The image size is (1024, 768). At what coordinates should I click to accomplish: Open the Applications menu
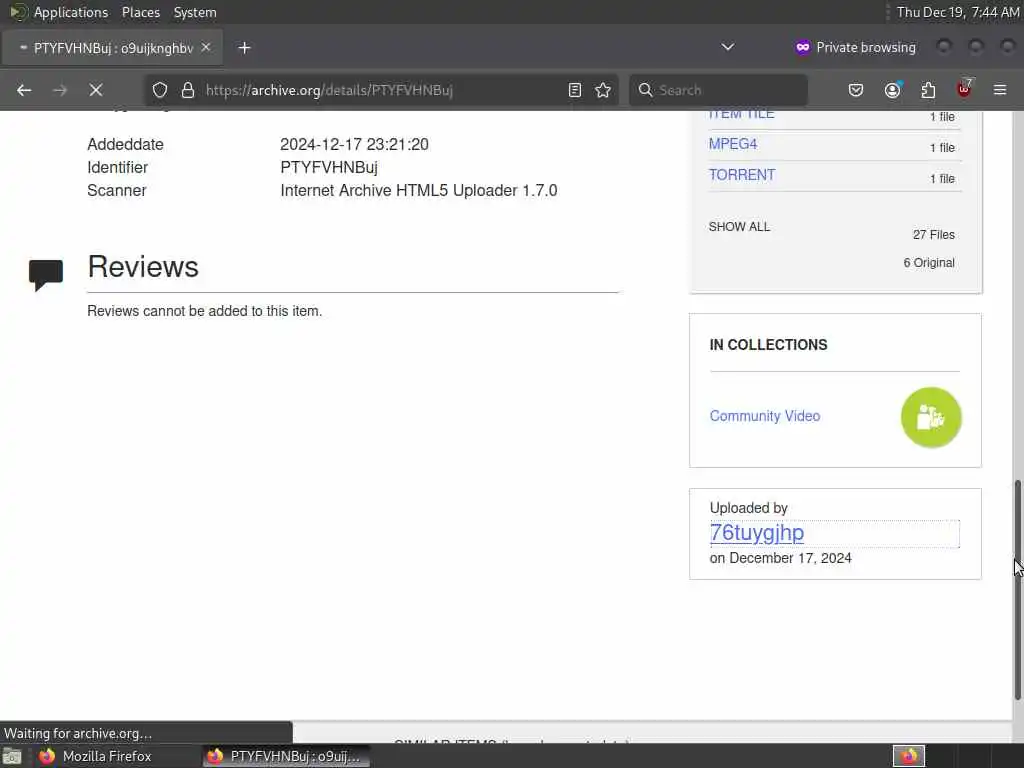pos(71,12)
